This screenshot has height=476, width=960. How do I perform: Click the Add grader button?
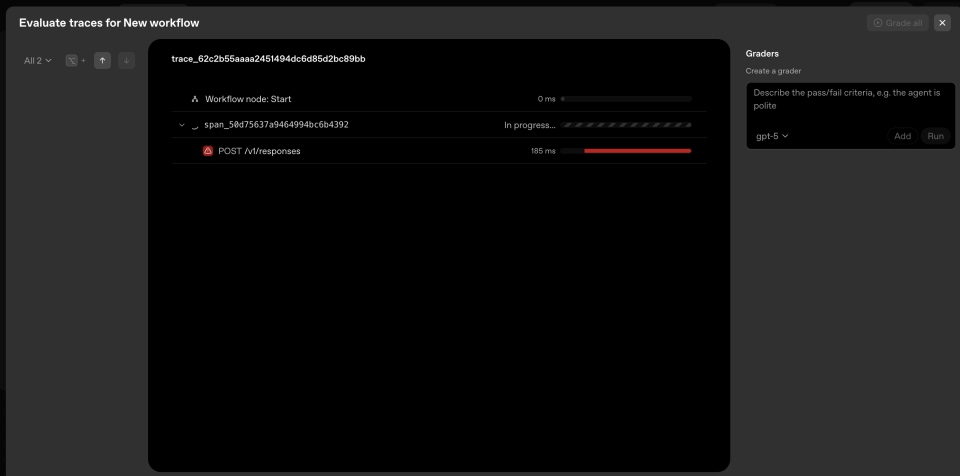(x=902, y=136)
